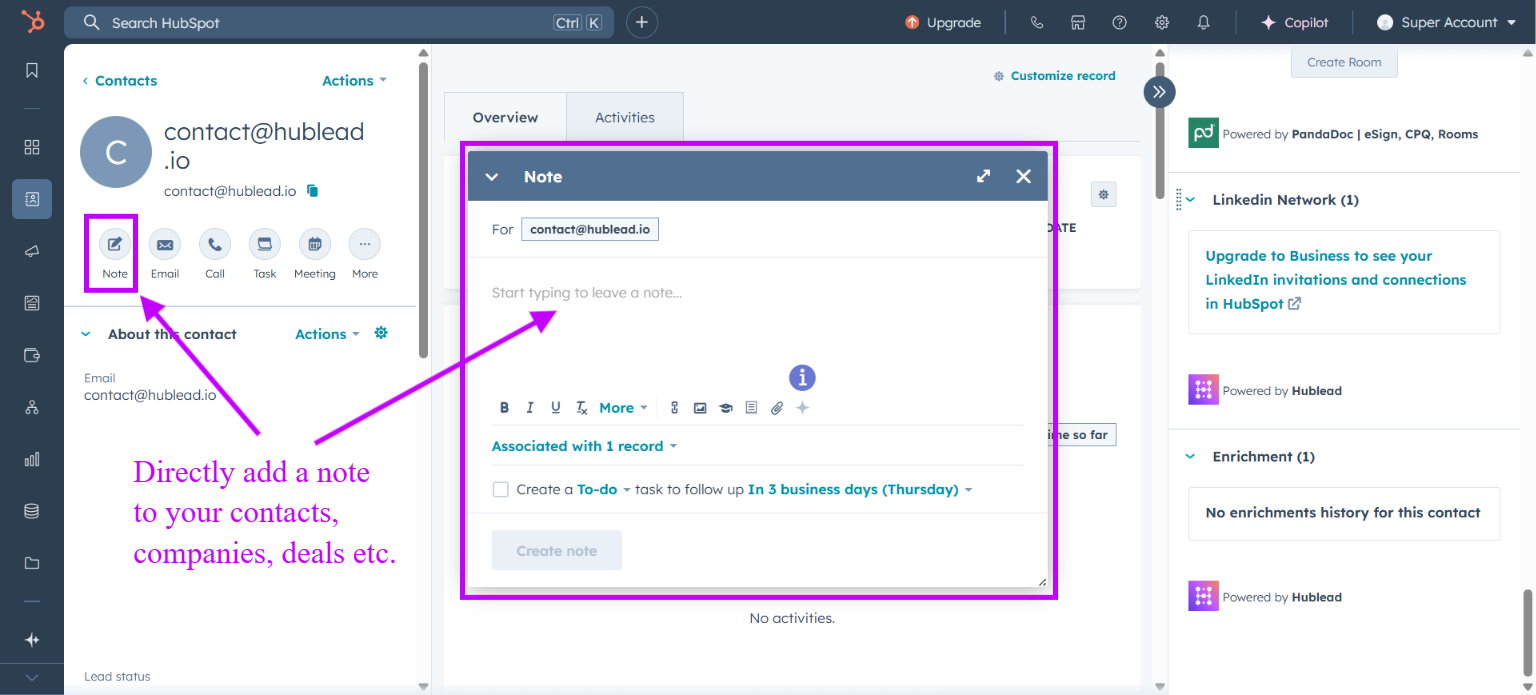Click the Create Room button

point(1344,62)
